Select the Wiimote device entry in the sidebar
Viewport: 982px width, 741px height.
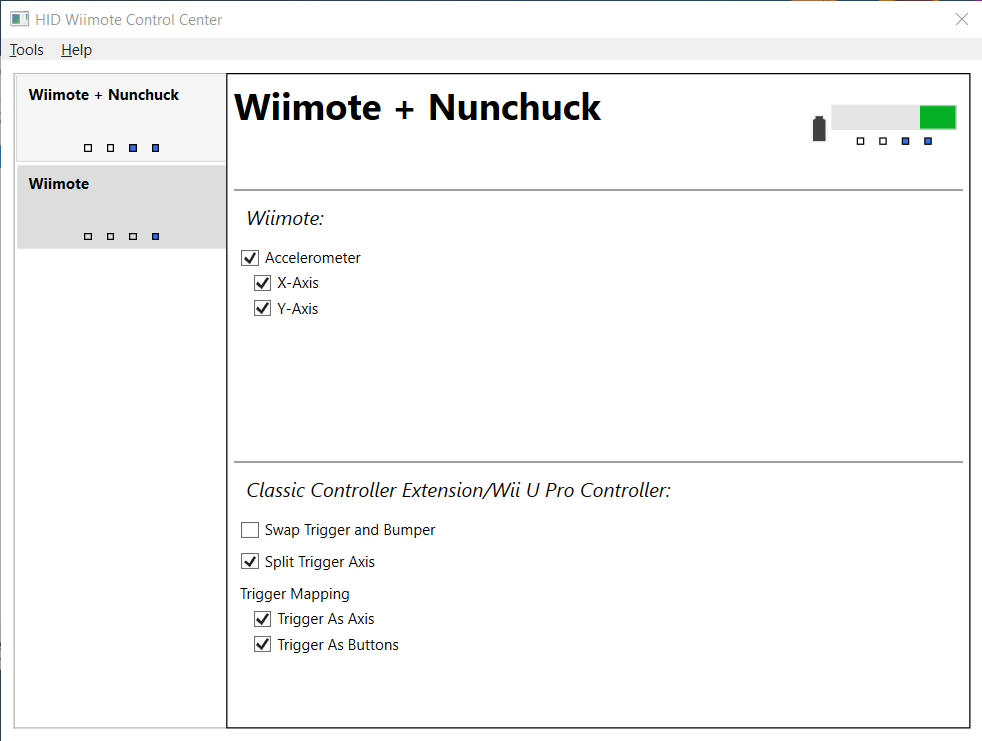tap(120, 207)
